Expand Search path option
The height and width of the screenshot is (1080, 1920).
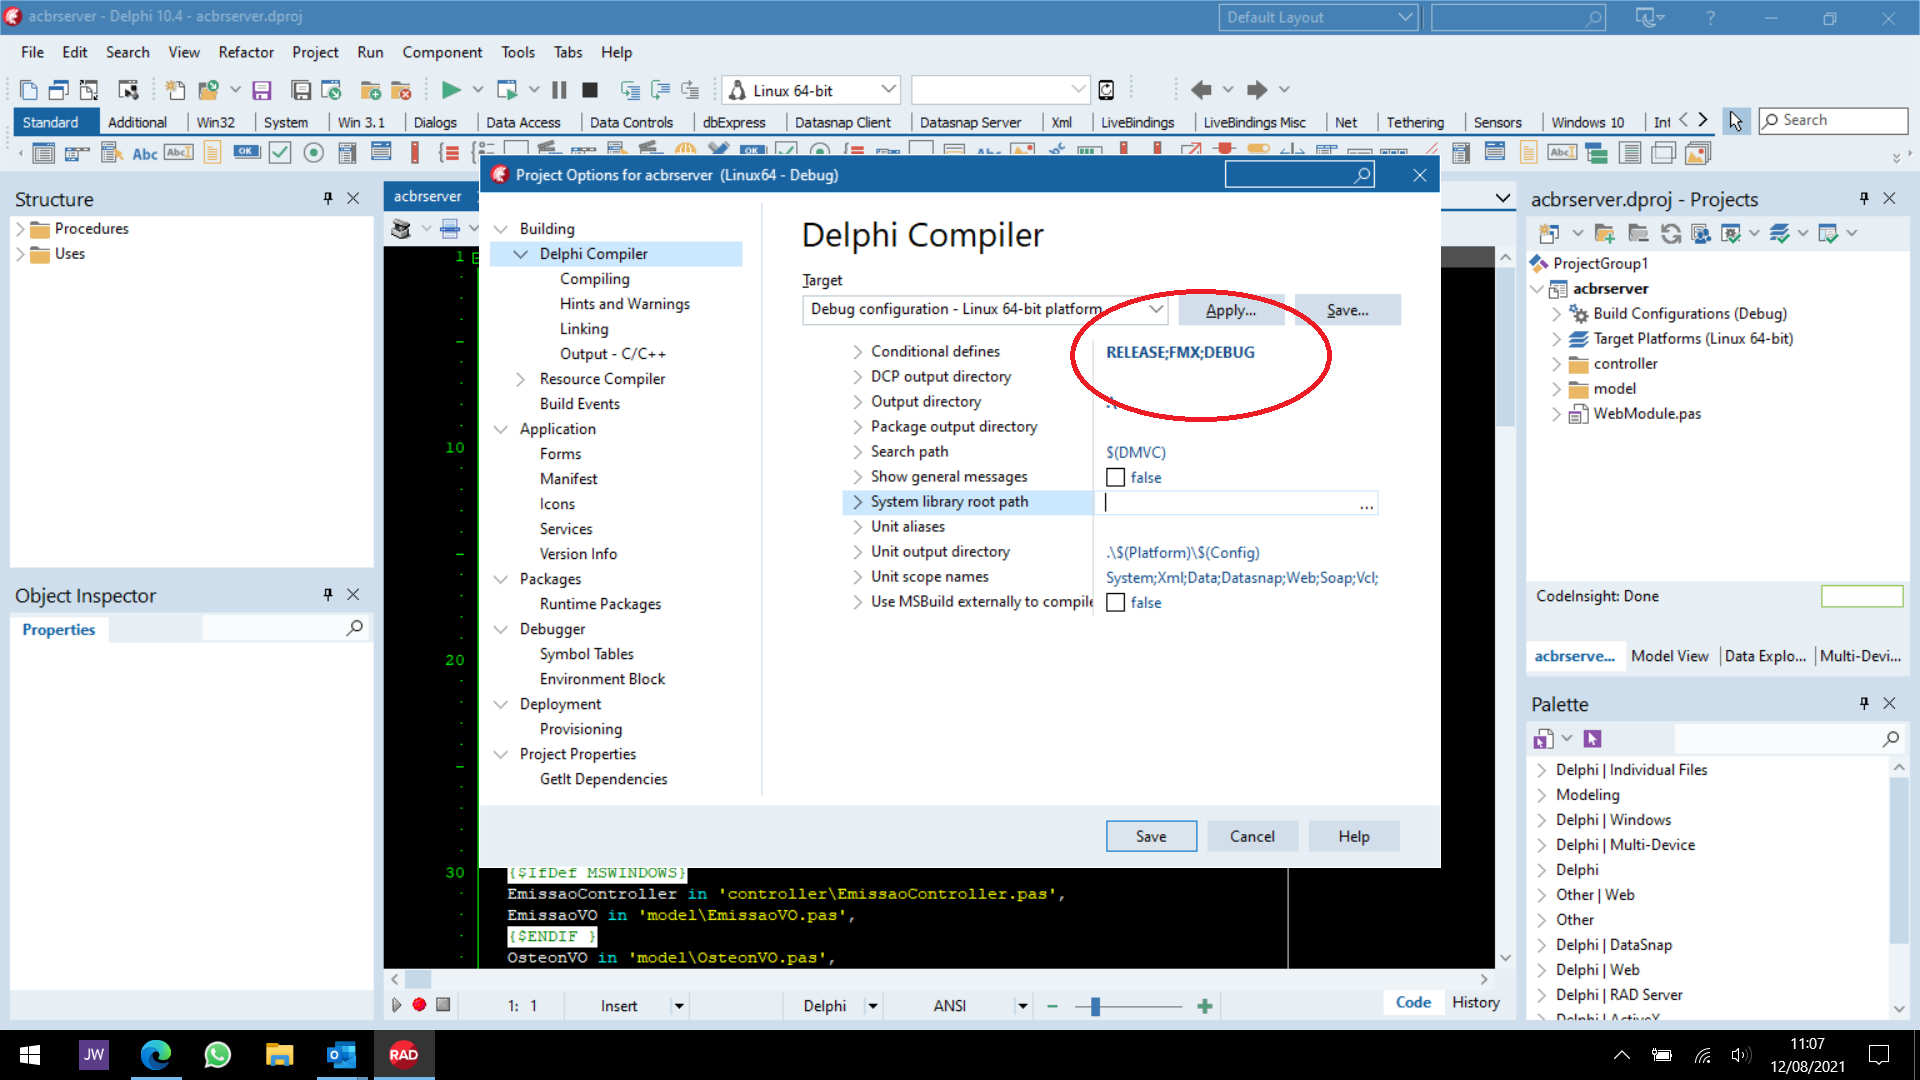point(858,452)
